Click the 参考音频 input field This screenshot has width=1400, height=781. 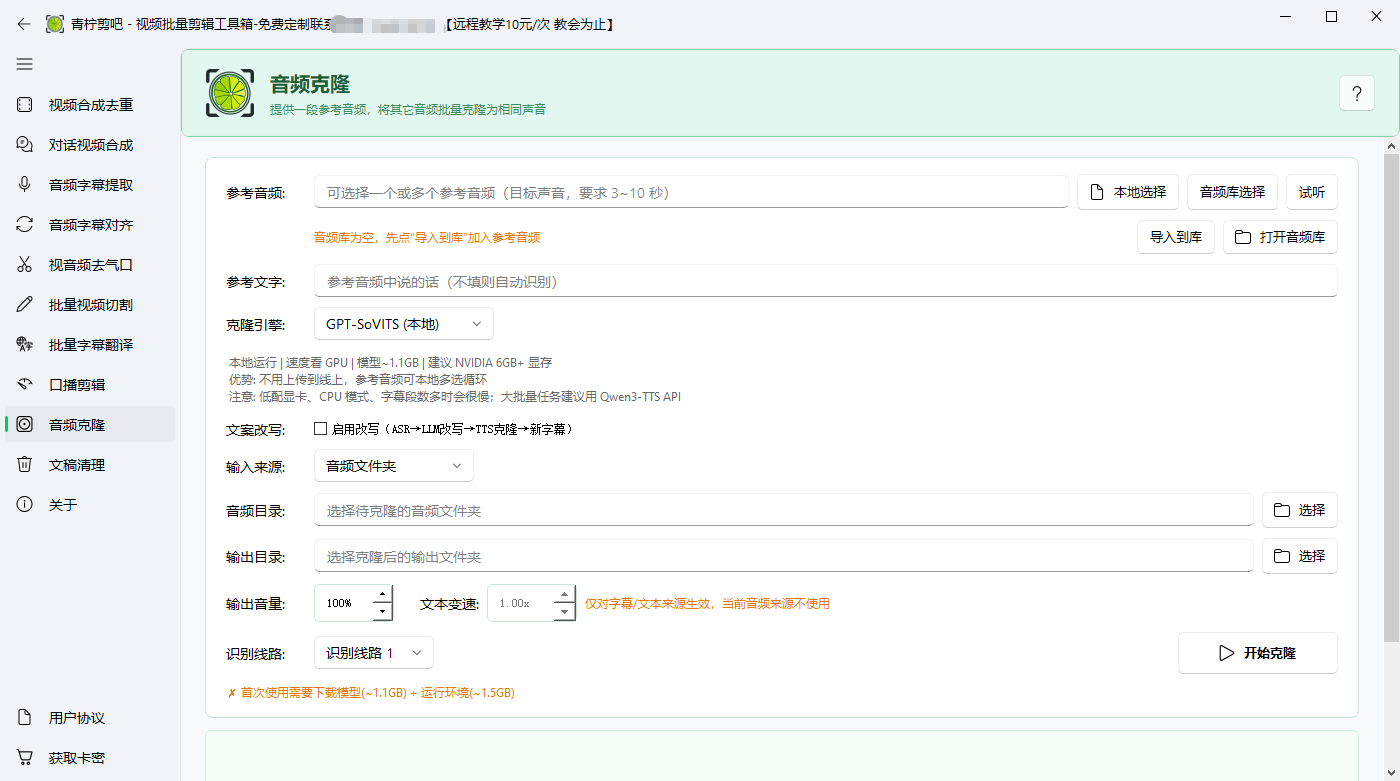click(x=691, y=192)
